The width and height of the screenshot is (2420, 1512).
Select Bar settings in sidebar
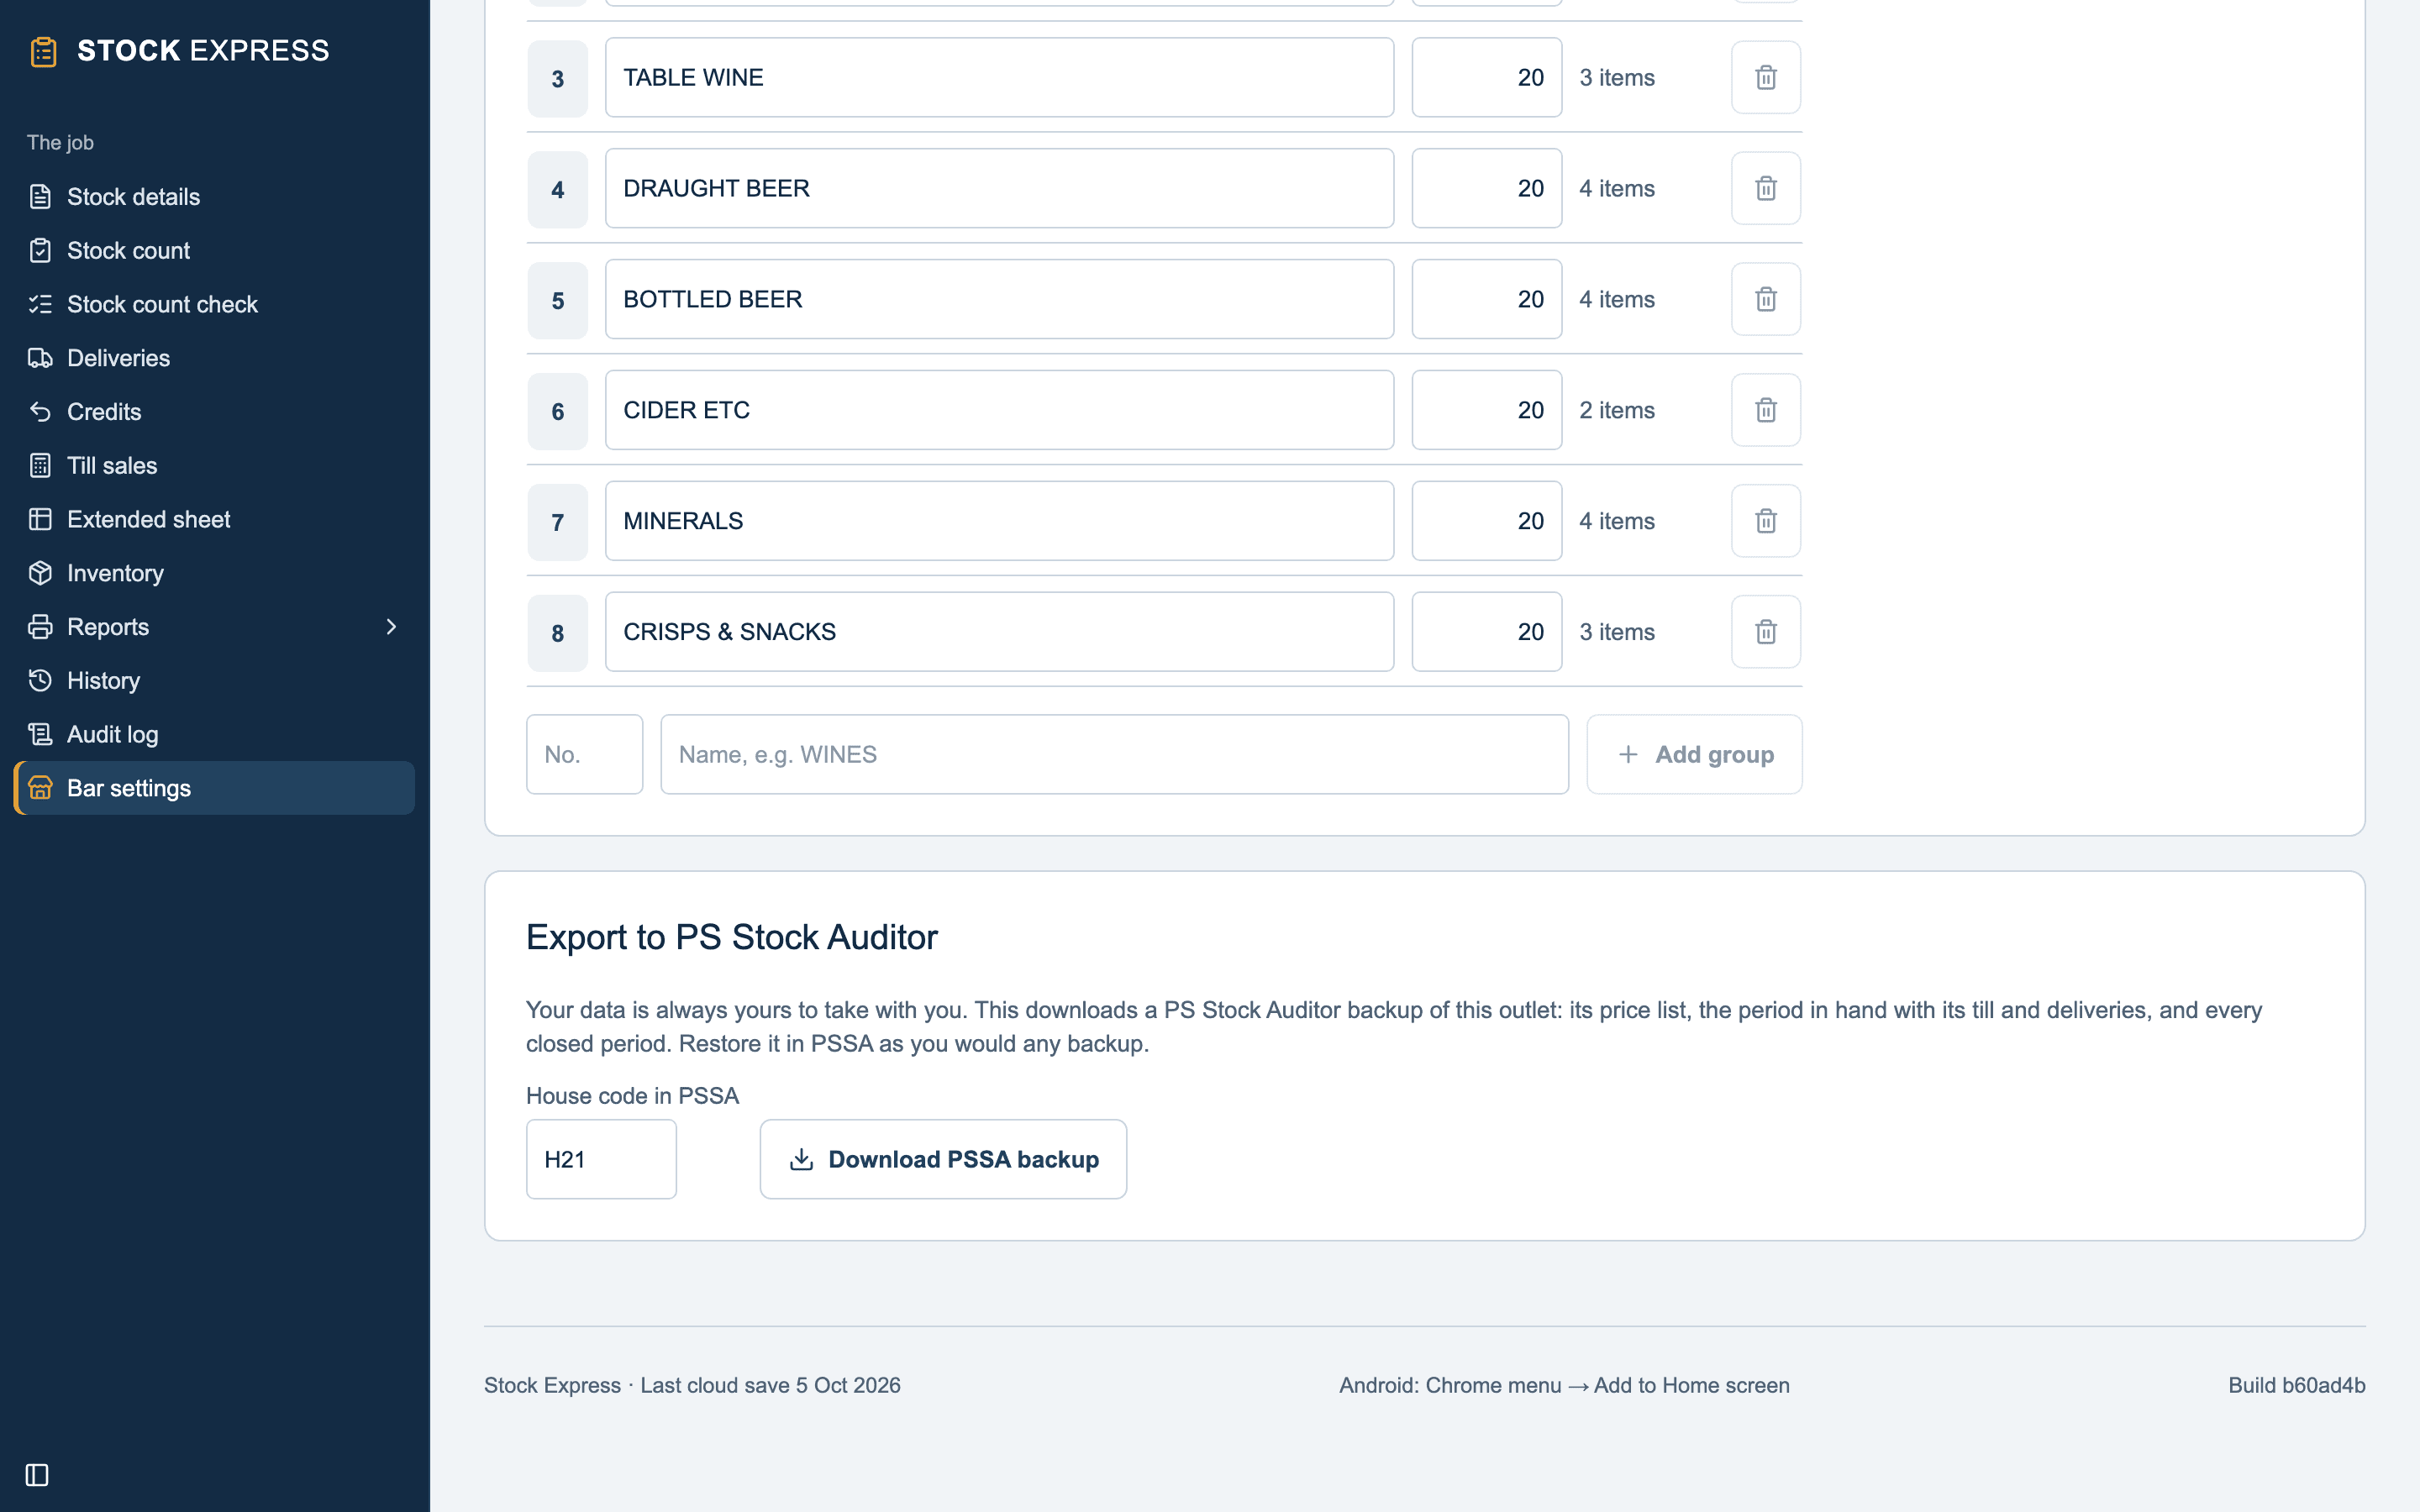[214, 788]
